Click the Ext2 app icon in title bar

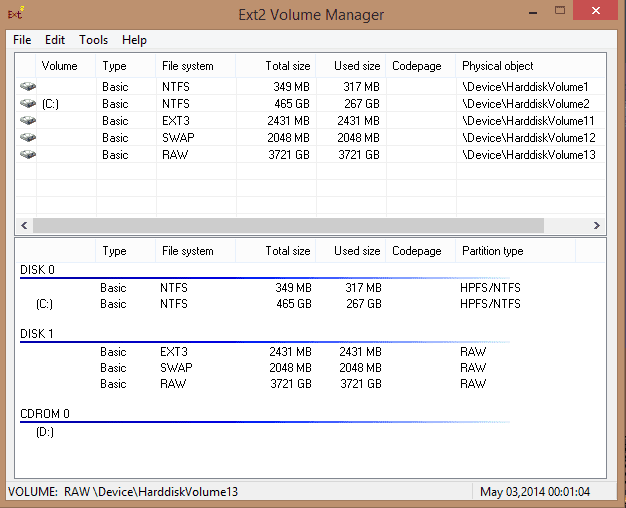pyautogui.click(x=16, y=13)
